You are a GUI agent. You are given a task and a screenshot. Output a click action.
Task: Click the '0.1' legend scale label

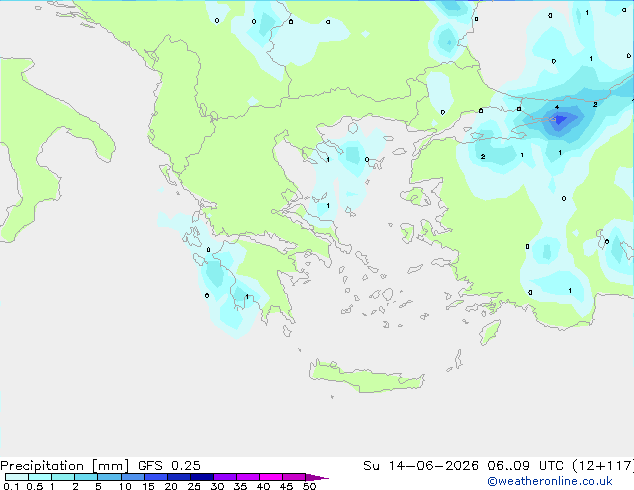point(11,486)
